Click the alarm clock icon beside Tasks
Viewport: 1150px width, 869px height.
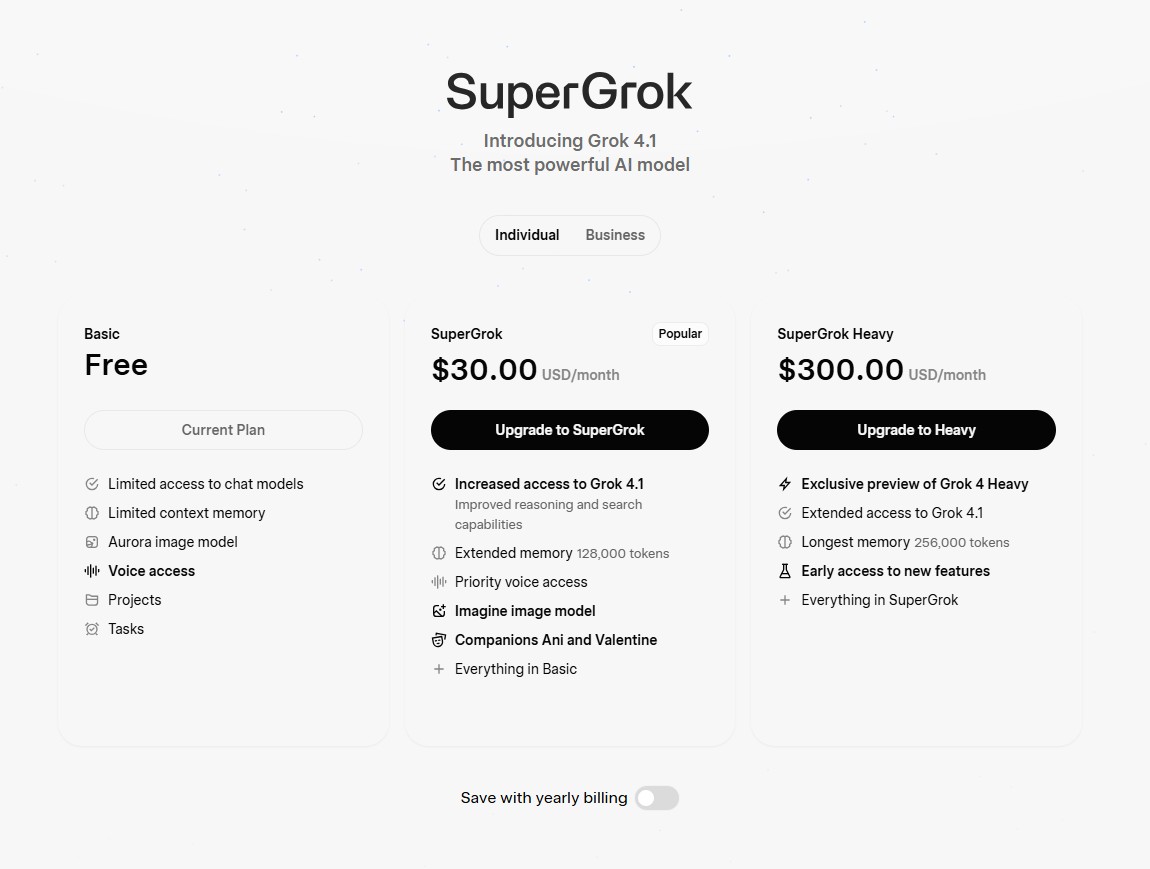pyautogui.click(x=92, y=629)
